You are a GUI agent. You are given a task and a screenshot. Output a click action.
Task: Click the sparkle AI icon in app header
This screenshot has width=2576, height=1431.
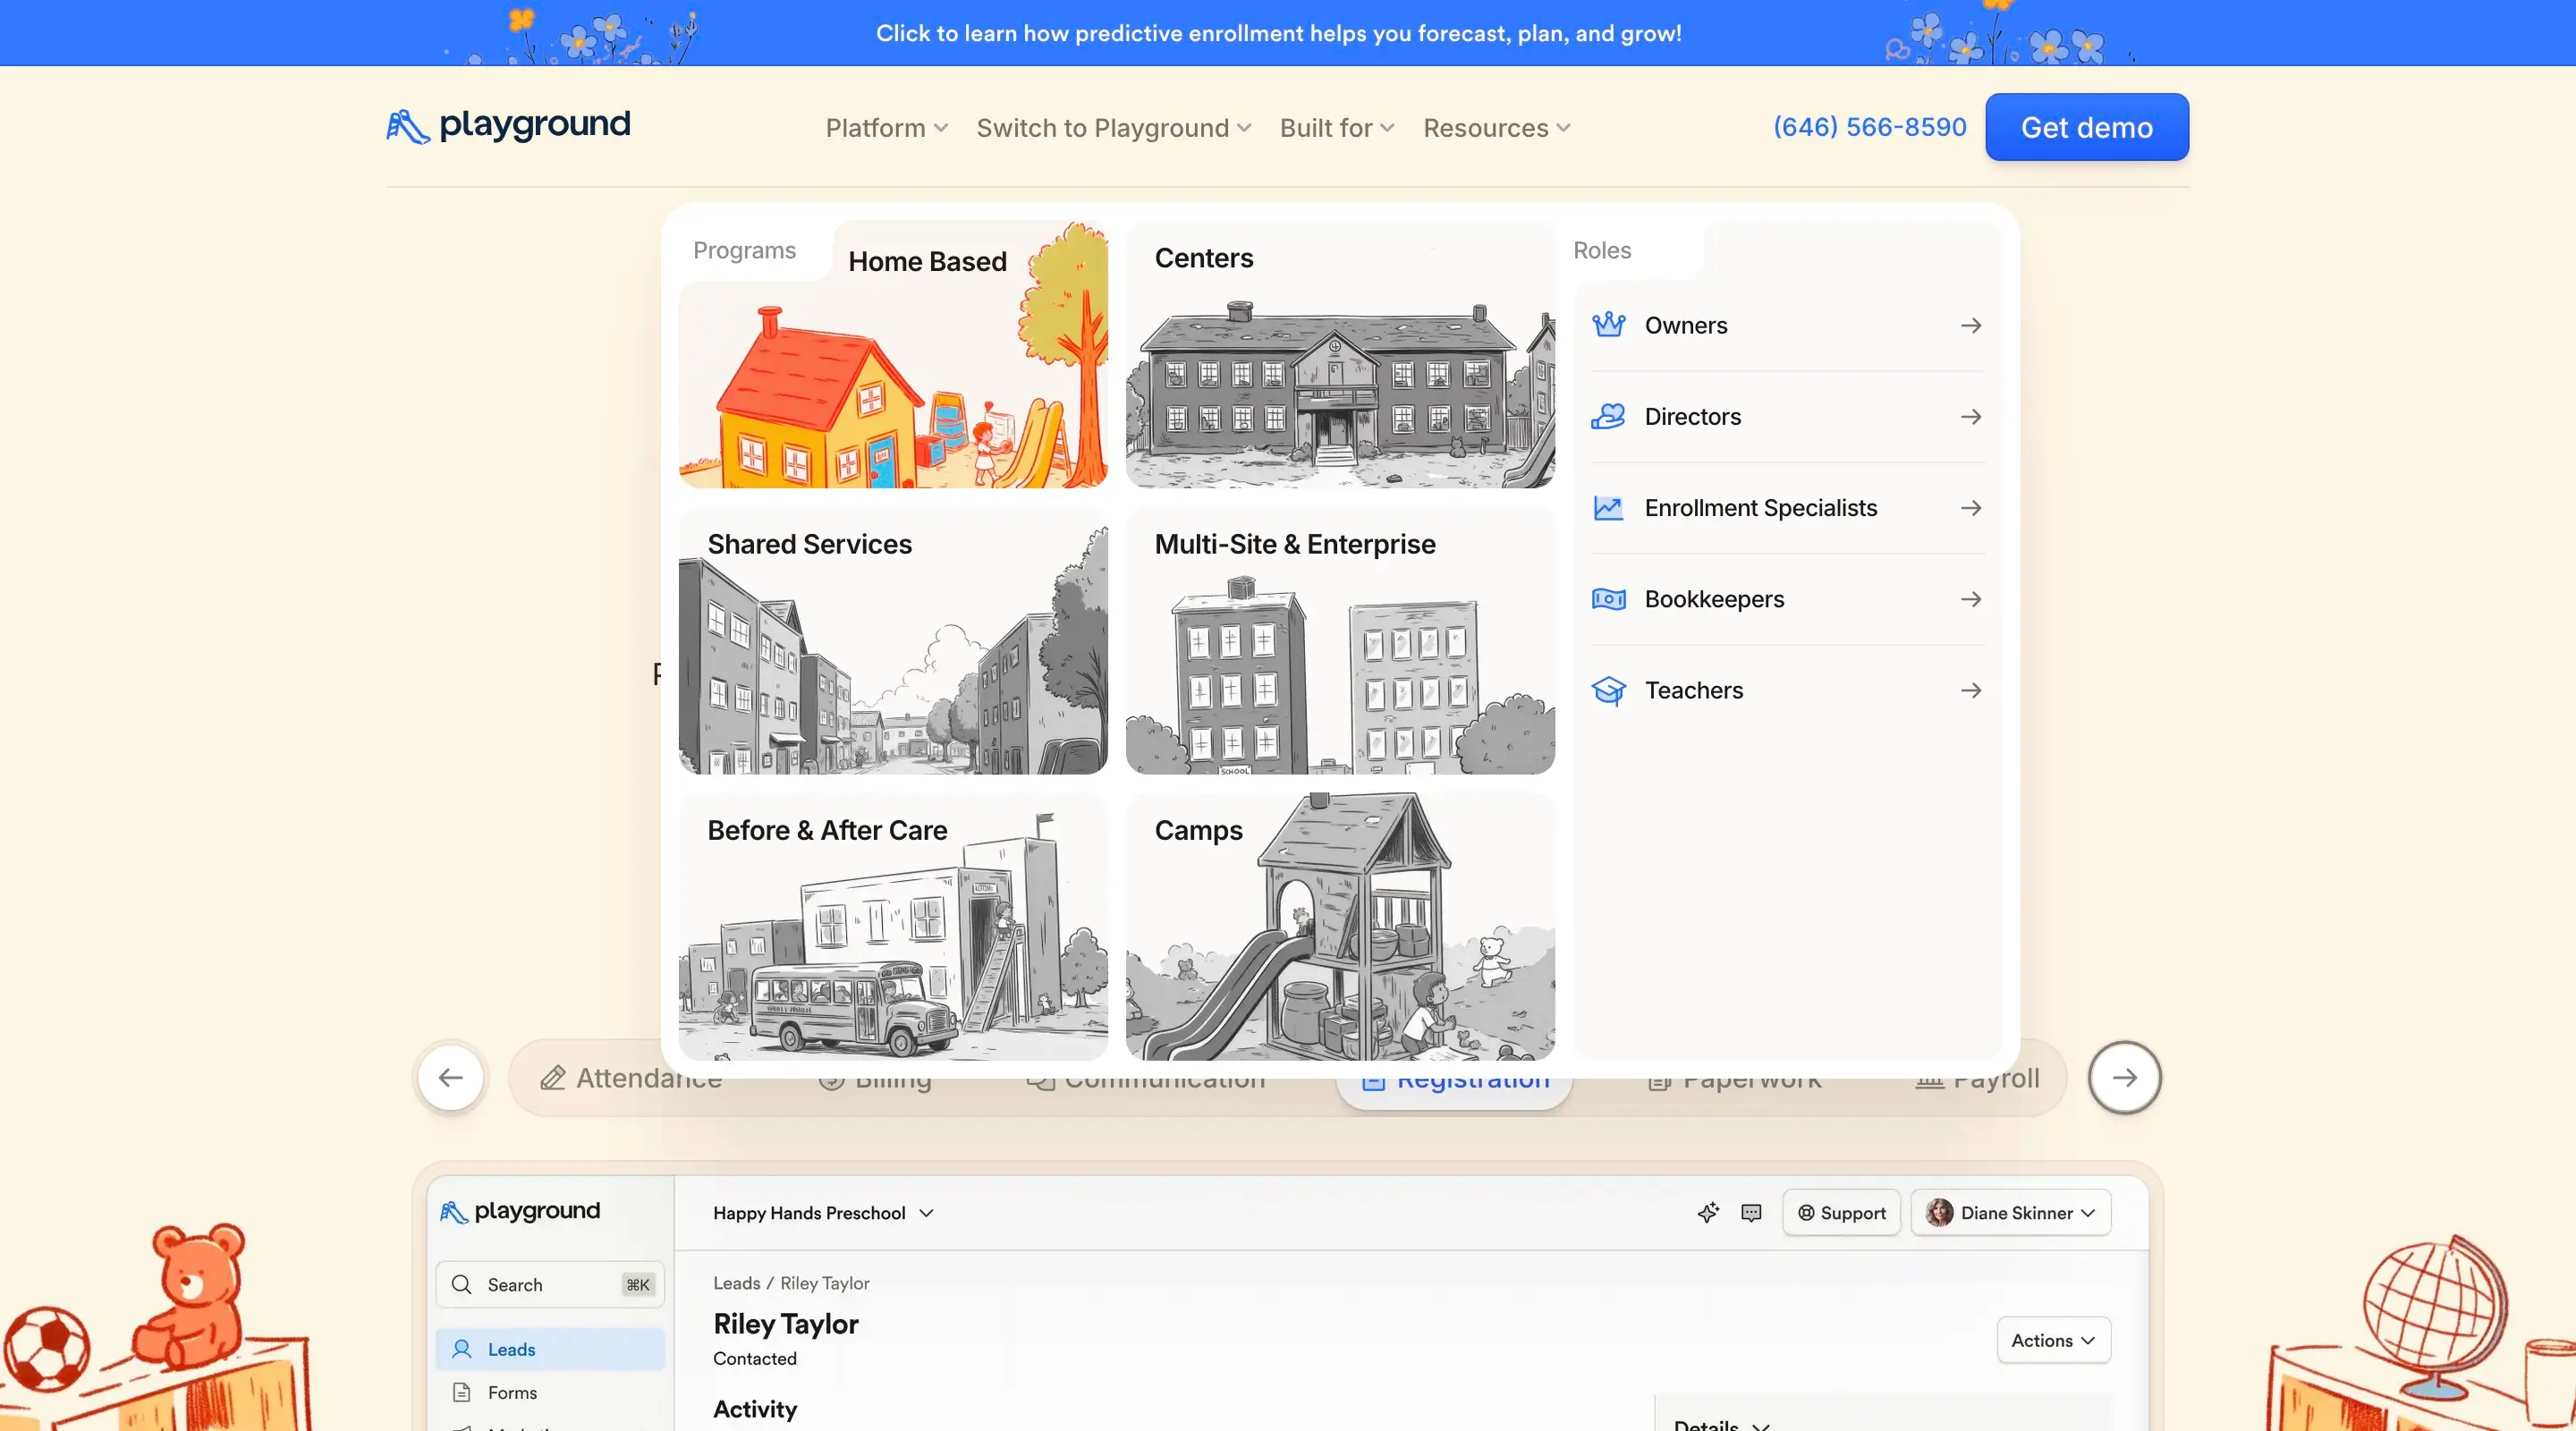point(1708,1212)
